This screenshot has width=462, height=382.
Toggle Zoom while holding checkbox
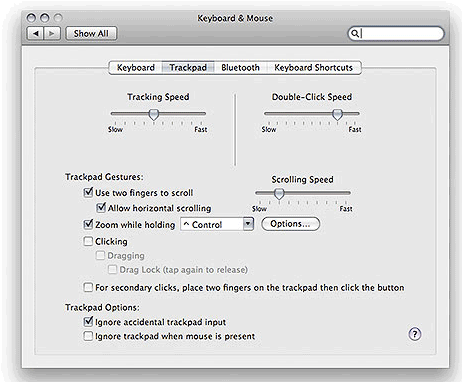click(88, 224)
